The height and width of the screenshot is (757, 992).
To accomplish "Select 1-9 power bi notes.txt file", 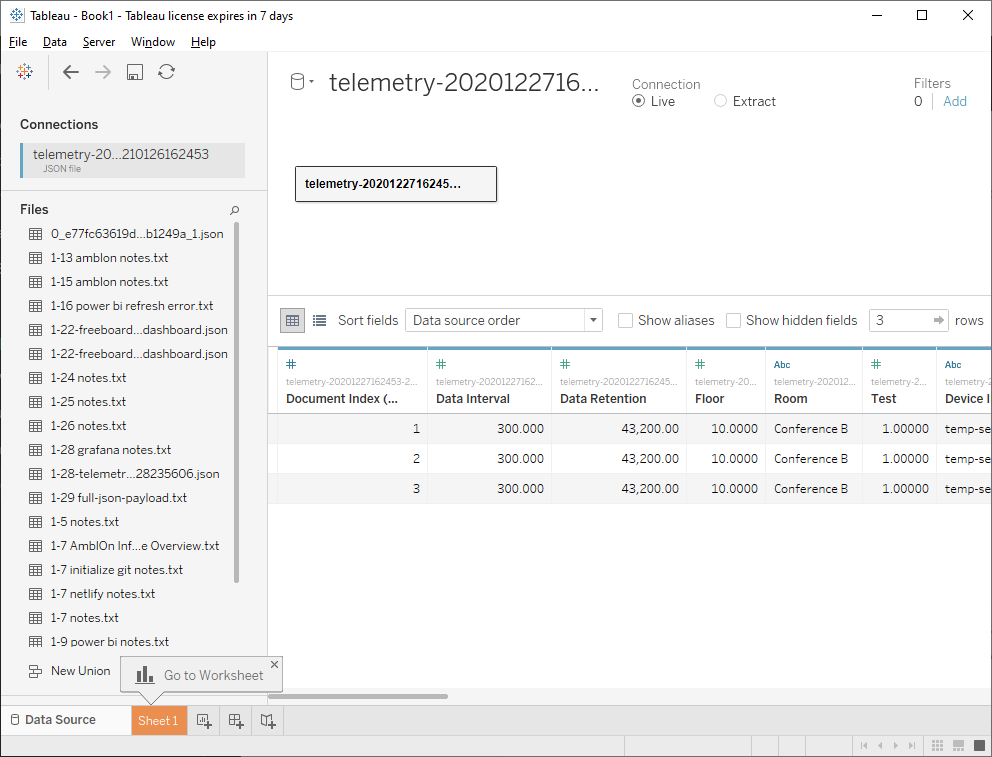I will (x=99, y=643).
